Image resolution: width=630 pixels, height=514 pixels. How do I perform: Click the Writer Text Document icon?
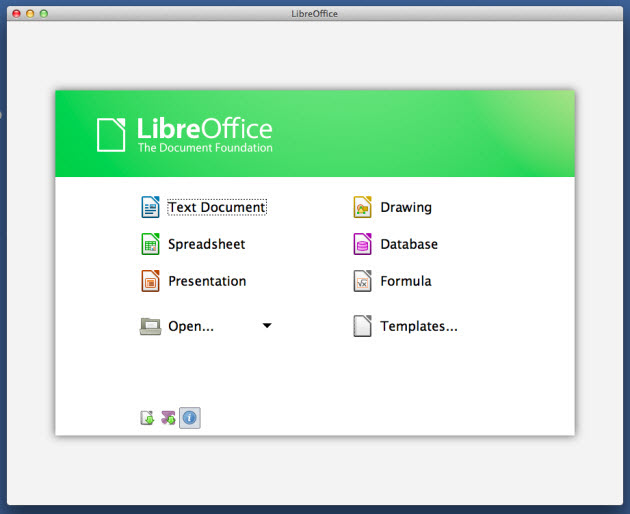tap(150, 207)
